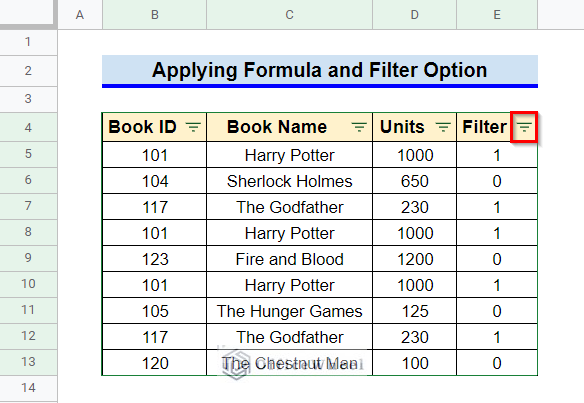Open the Book Name filter icon

pyautogui.click(x=359, y=127)
